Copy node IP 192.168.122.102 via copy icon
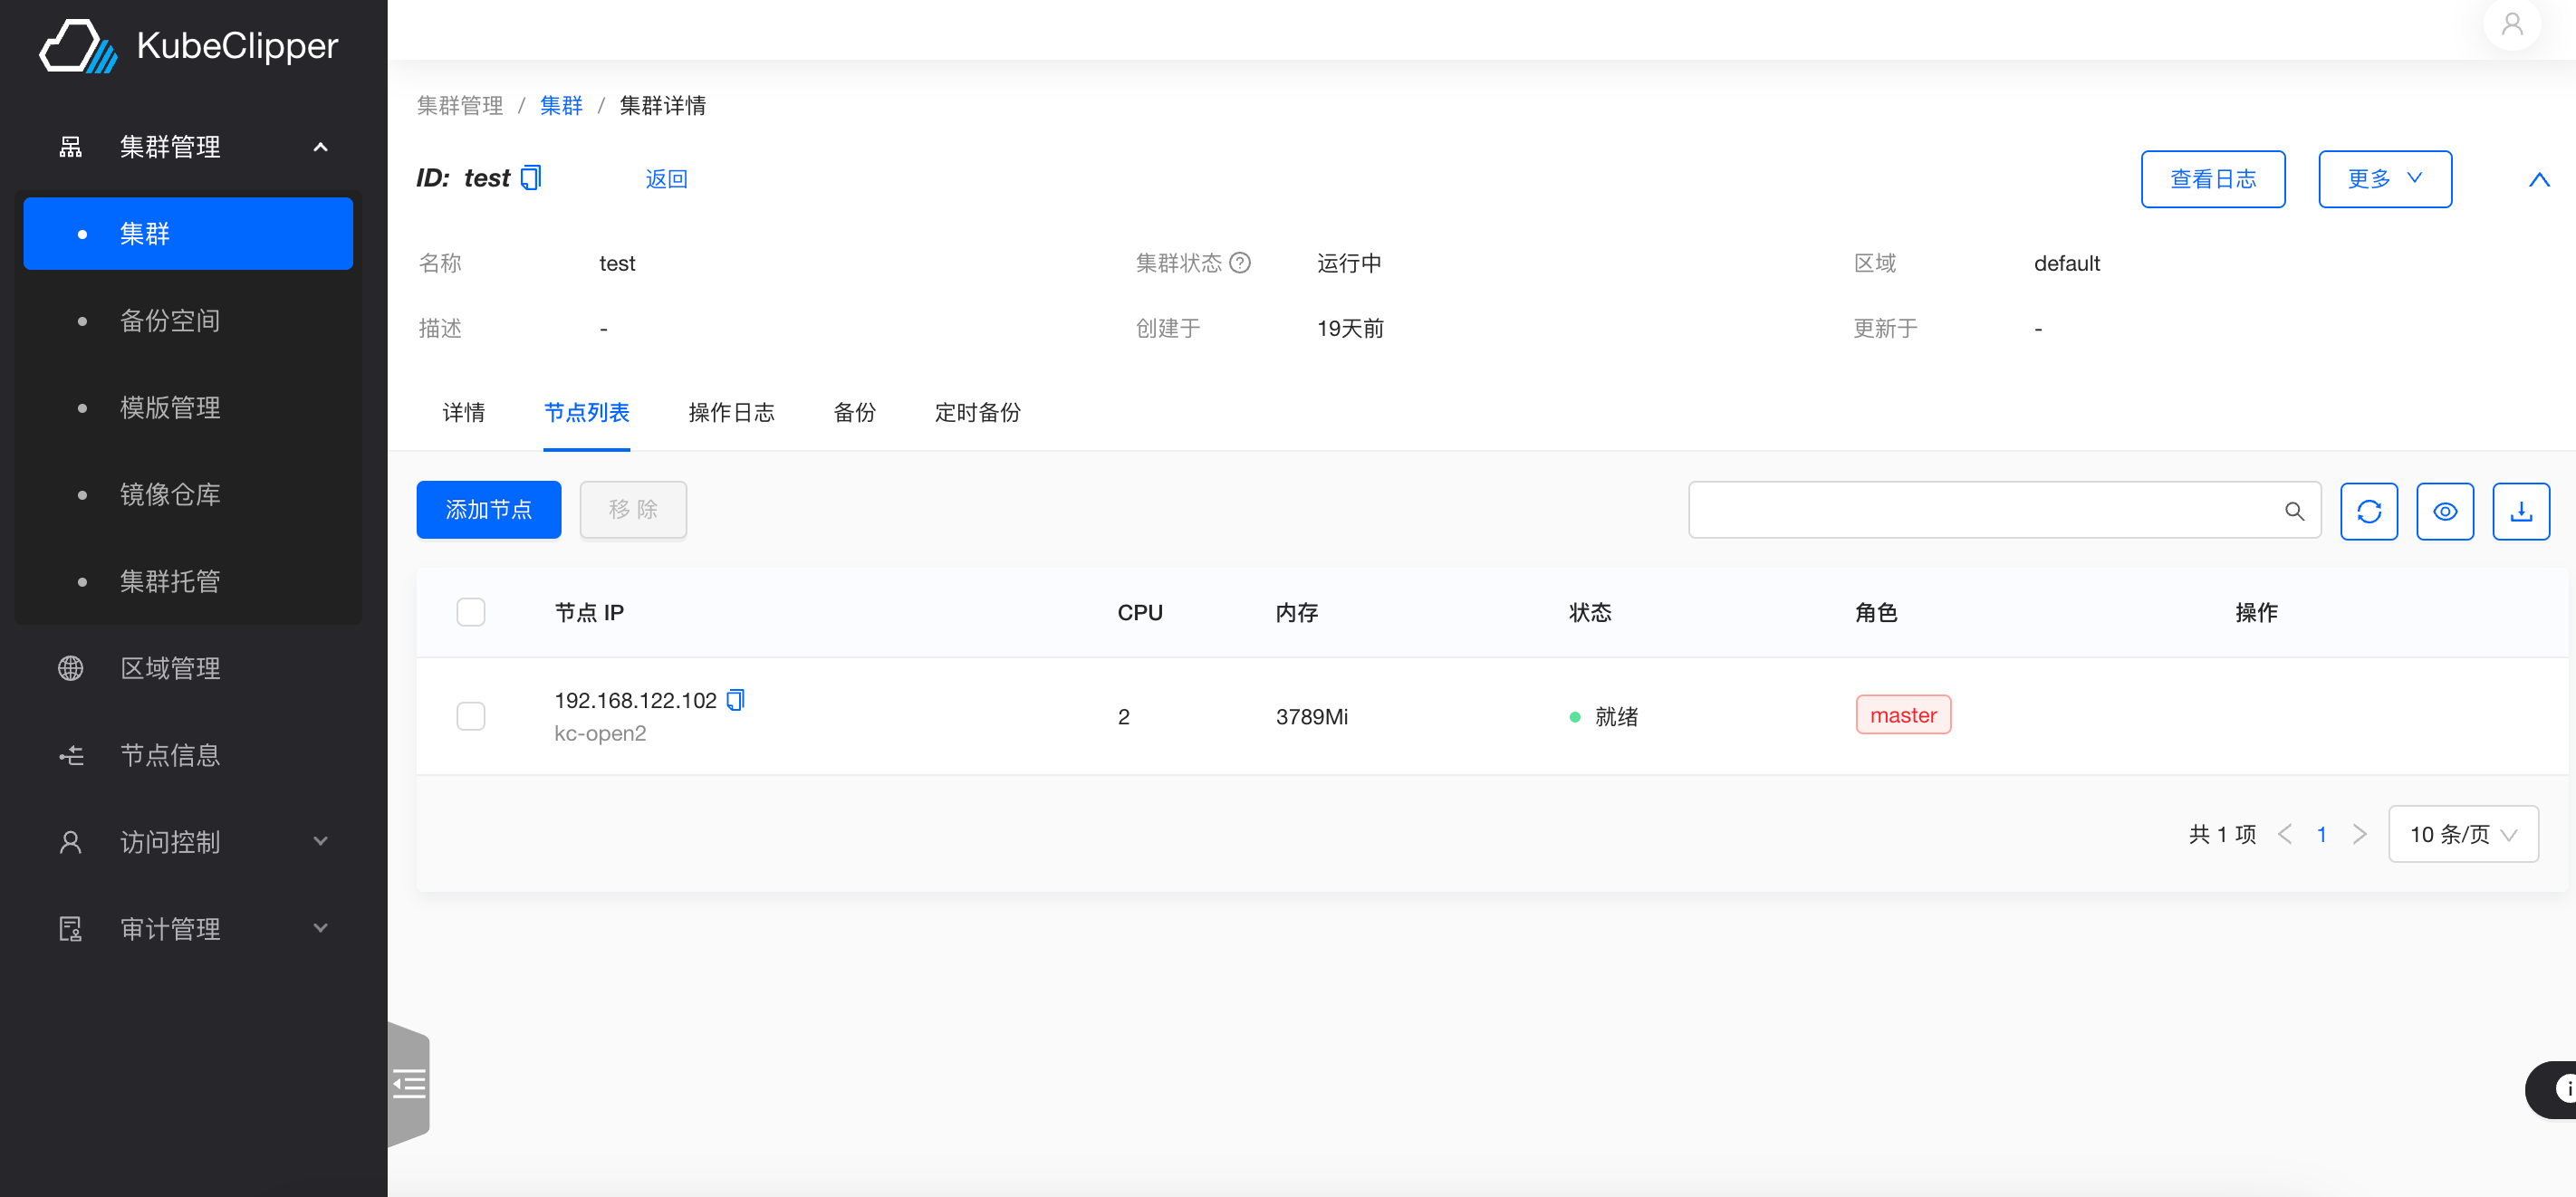 [x=736, y=700]
